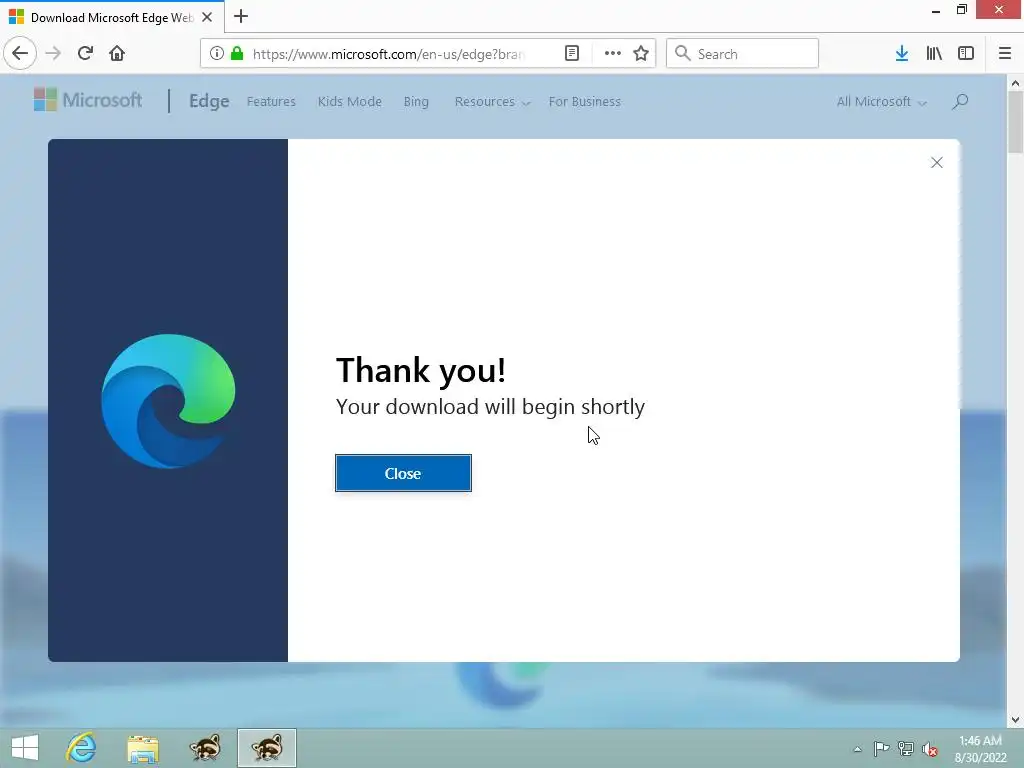This screenshot has height=768, width=1024.
Task: Go back with the browser back arrow
Action: [x=20, y=53]
